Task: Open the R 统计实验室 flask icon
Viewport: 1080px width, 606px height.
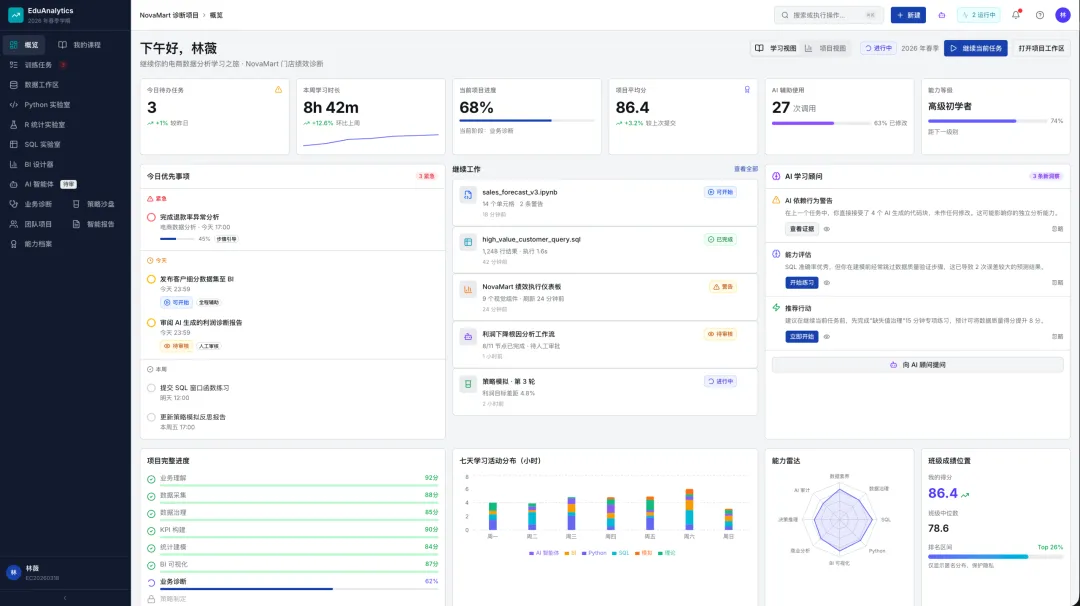Action: [x=13, y=125]
